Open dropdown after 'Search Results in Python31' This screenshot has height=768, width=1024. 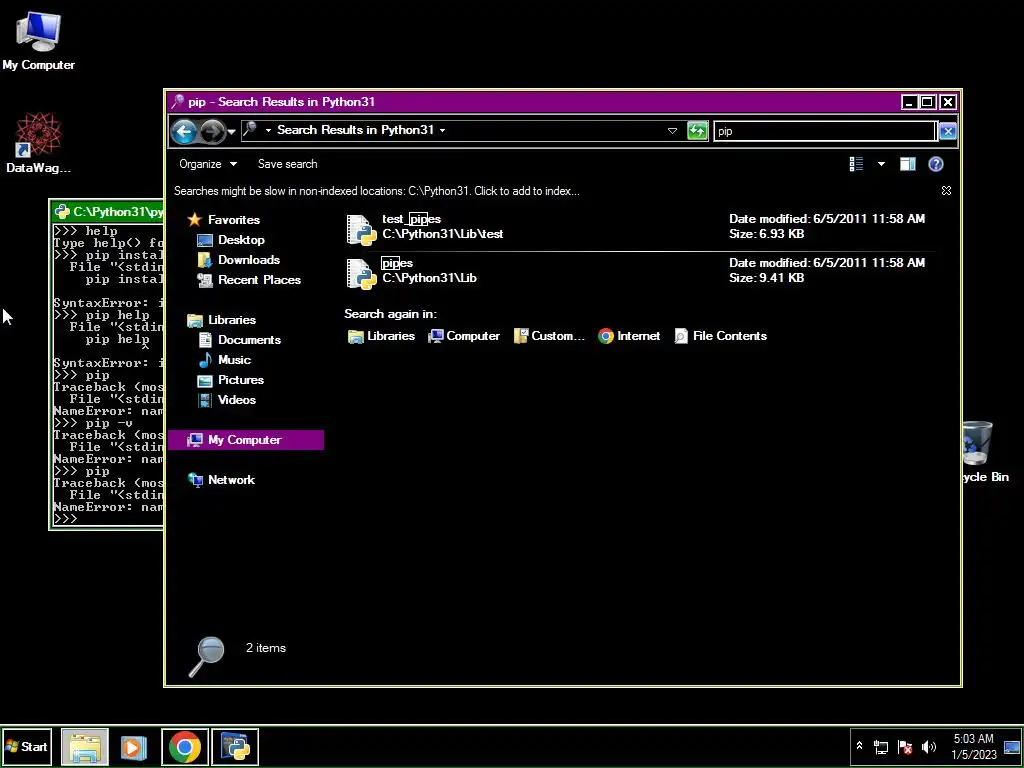point(442,131)
